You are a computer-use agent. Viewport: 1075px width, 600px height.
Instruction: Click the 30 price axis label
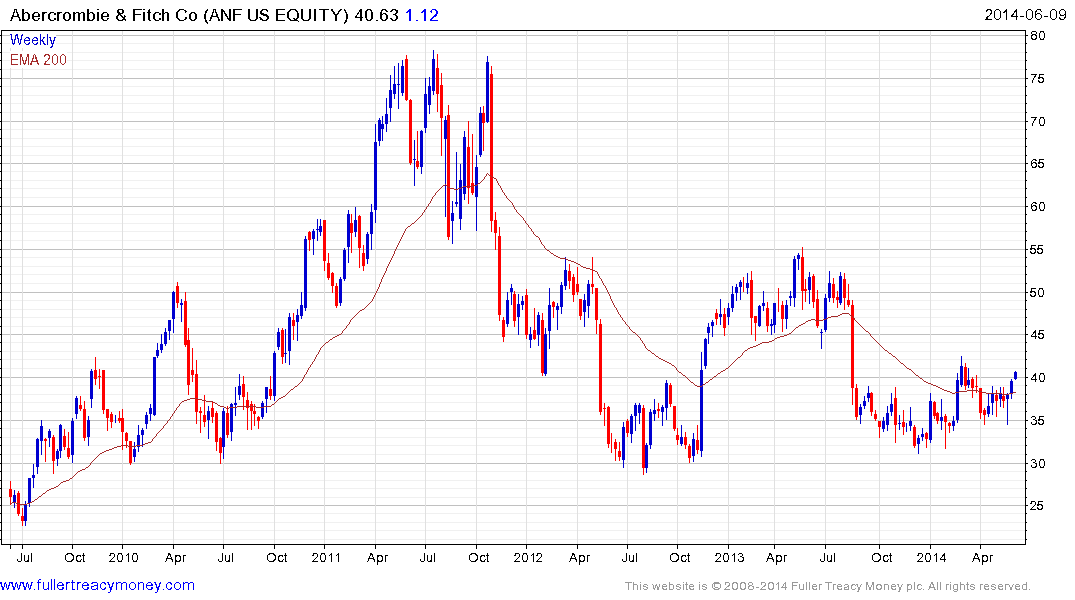(x=1038, y=463)
